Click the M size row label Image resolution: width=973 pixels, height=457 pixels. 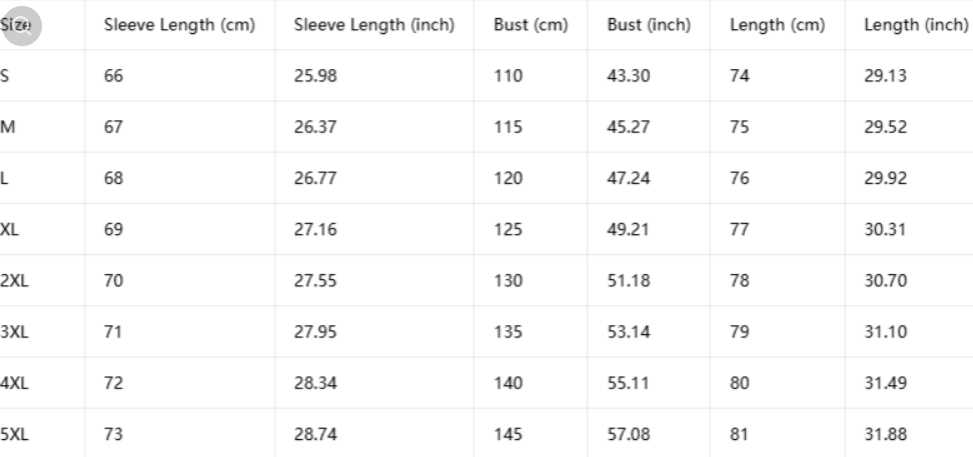[7, 127]
